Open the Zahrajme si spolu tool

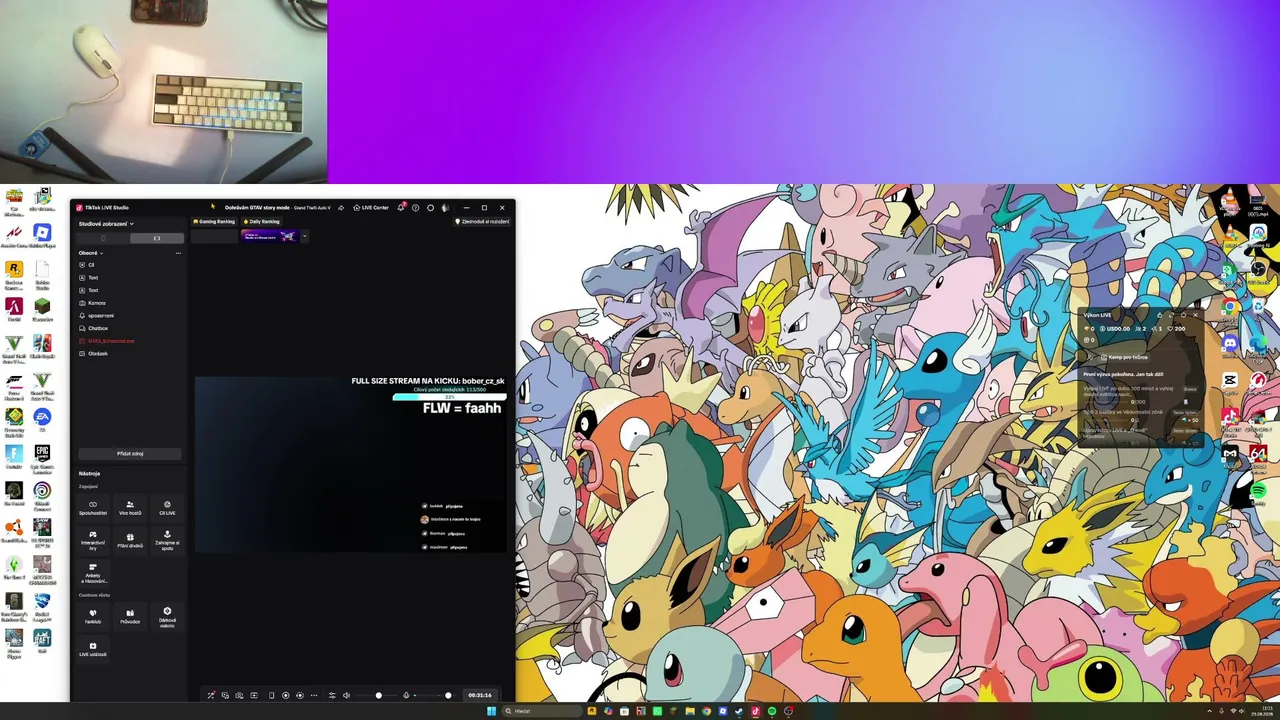pyautogui.click(x=167, y=540)
